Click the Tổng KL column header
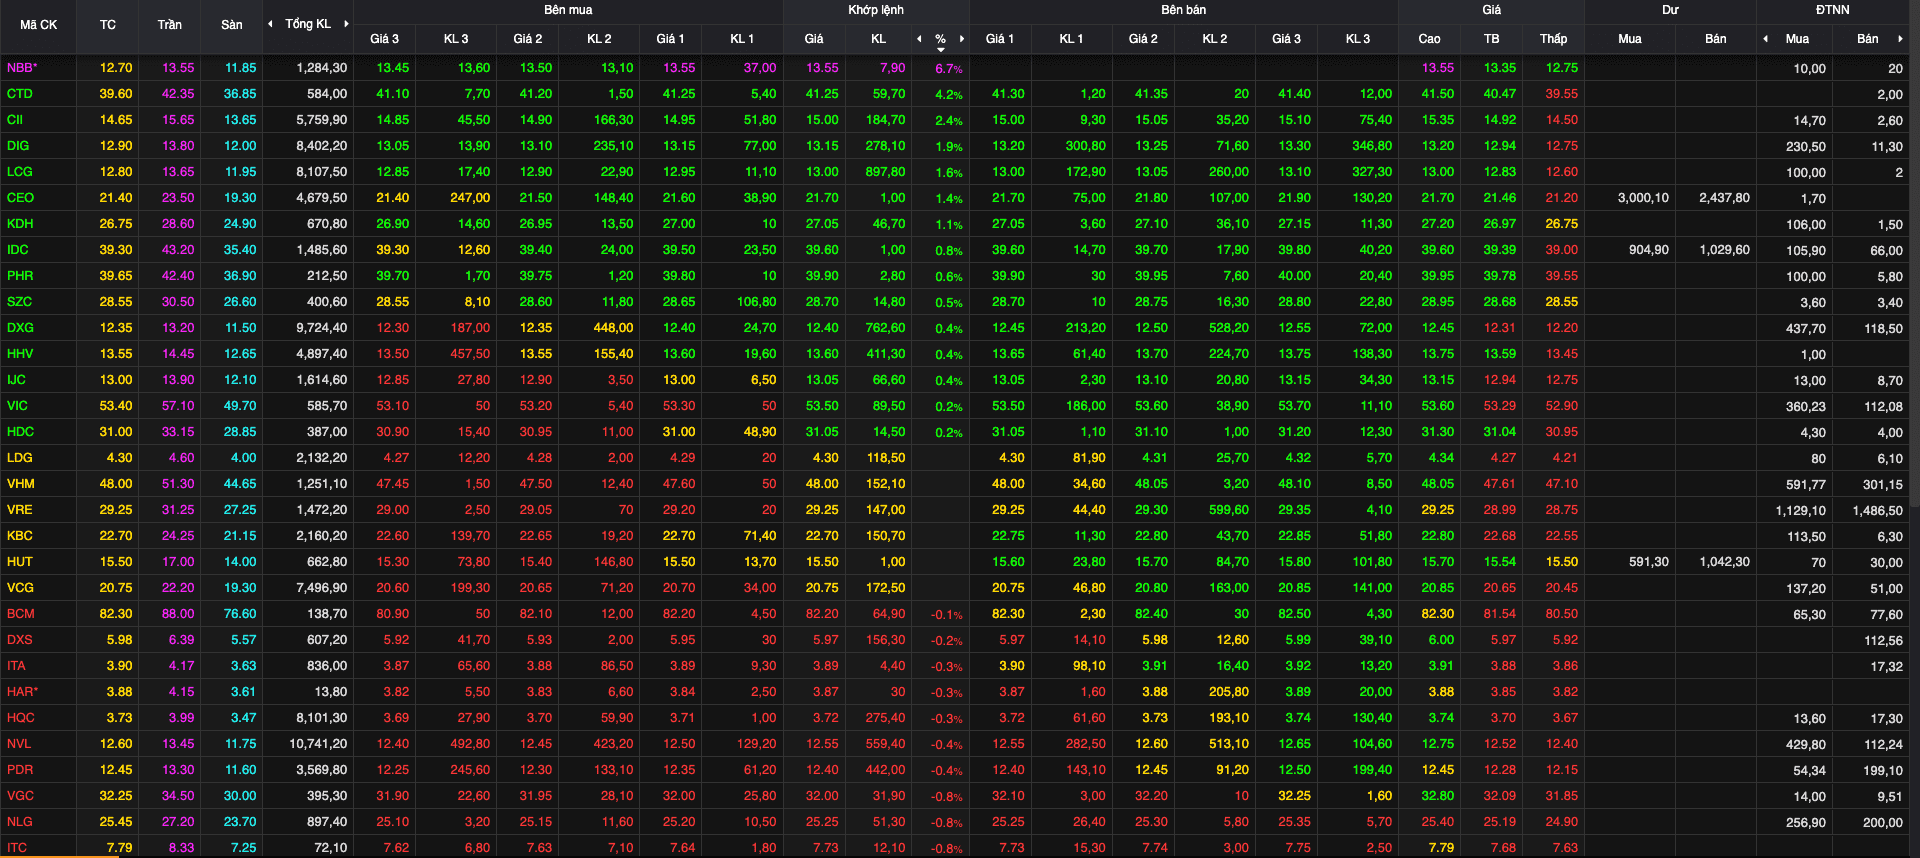This screenshot has width=1920, height=858. [x=308, y=24]
